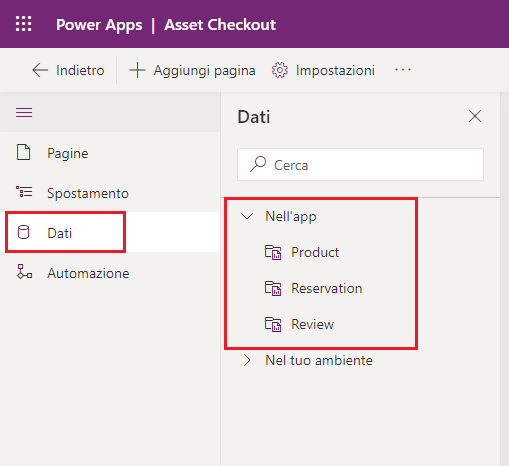Close the Dati panel
This screenshot has height=466, width=509.
tap(475, 116)
